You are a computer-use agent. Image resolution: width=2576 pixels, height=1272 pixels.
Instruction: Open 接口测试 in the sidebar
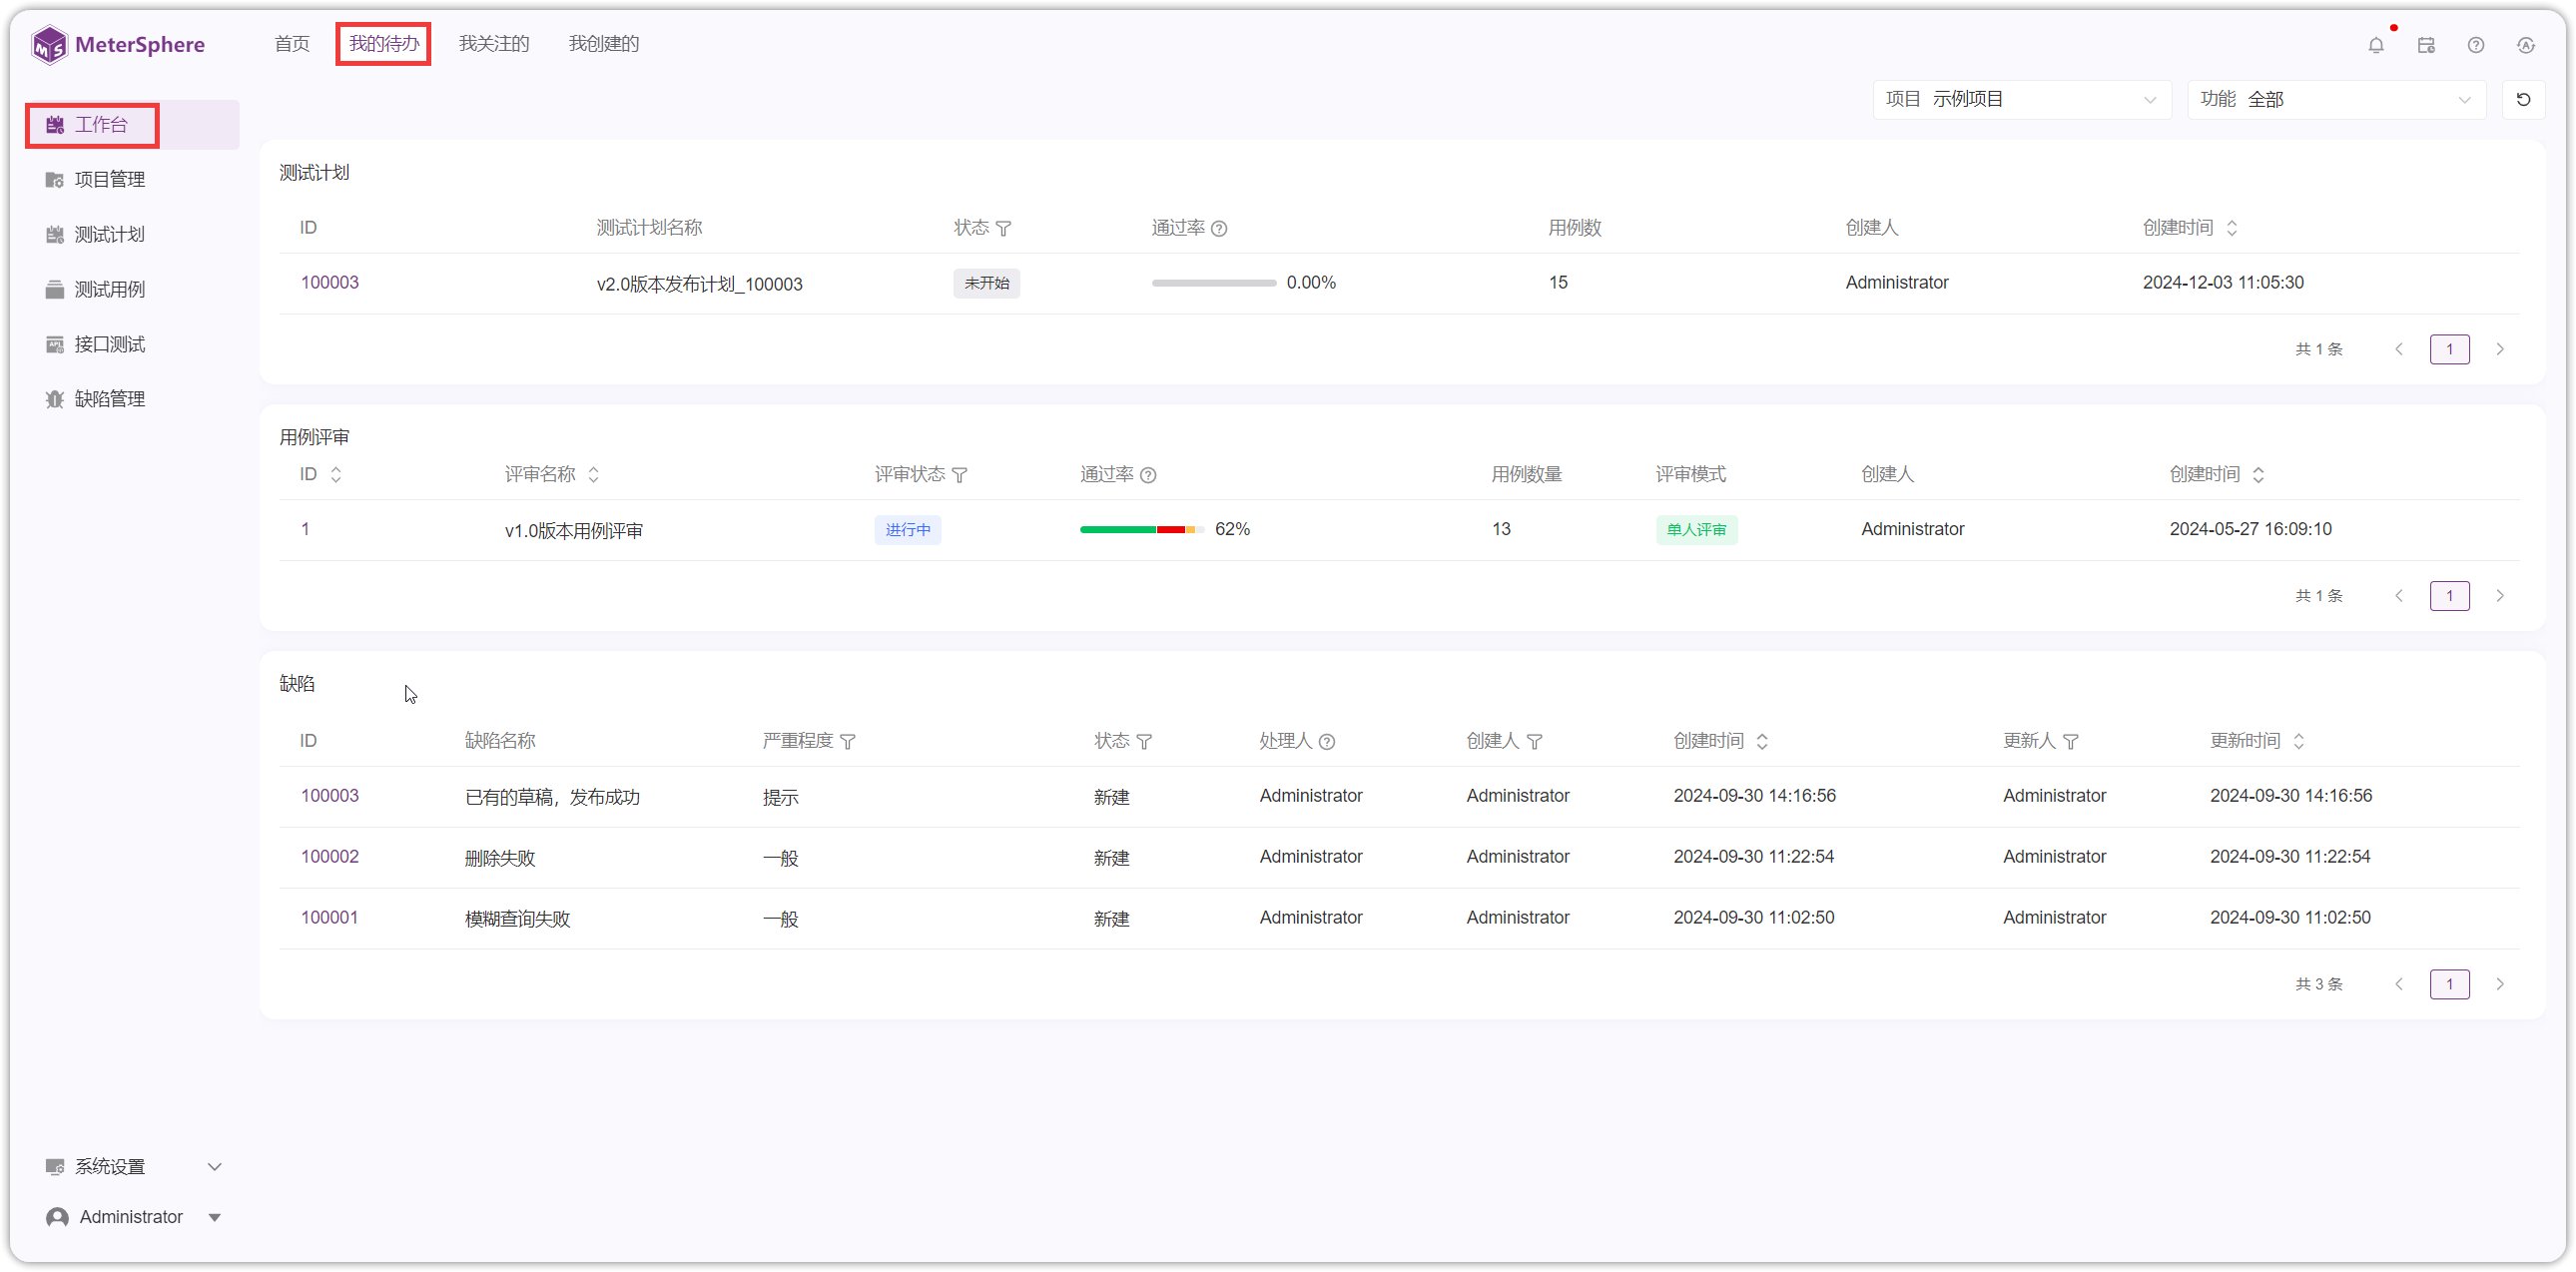[134, 344]
